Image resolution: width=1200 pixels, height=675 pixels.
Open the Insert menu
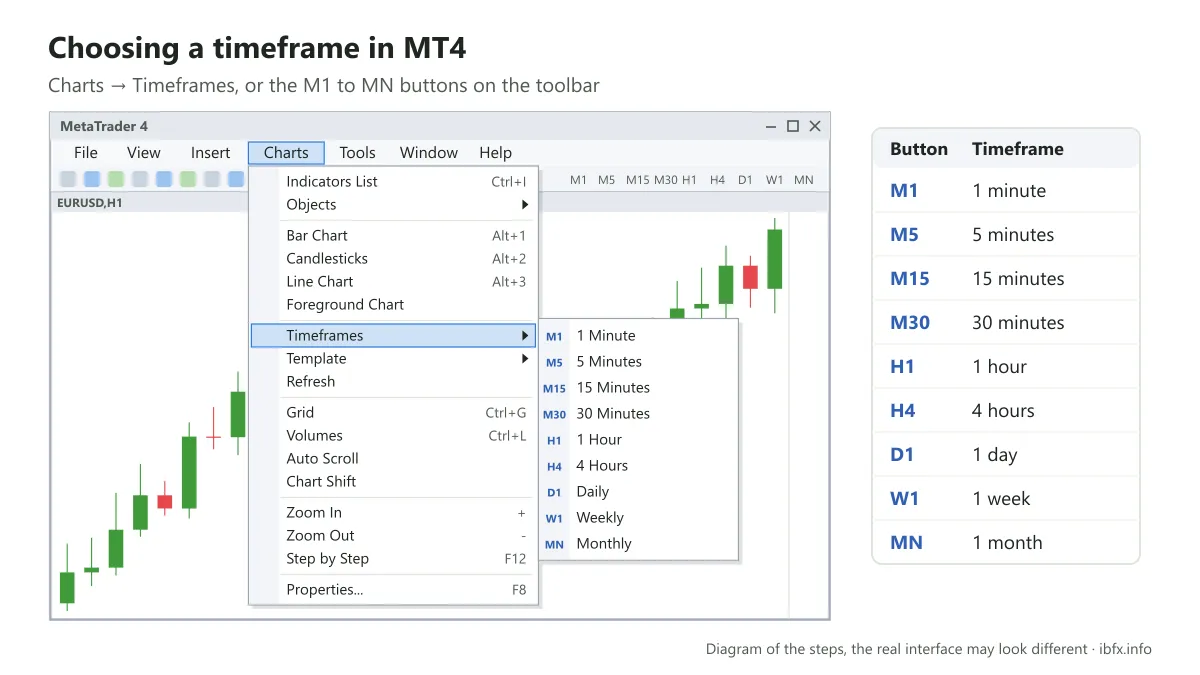click(x=210, y=153)
